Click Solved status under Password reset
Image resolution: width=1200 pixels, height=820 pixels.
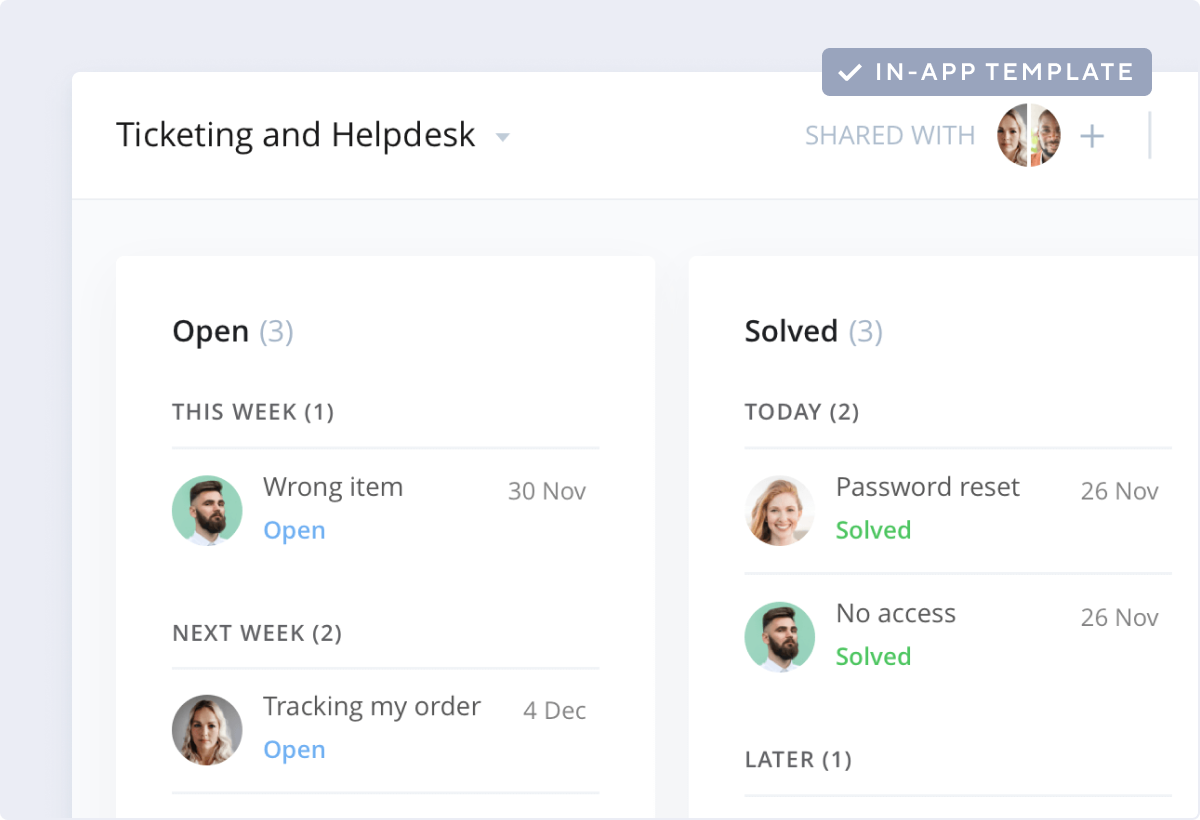click(x=873, y=531)
